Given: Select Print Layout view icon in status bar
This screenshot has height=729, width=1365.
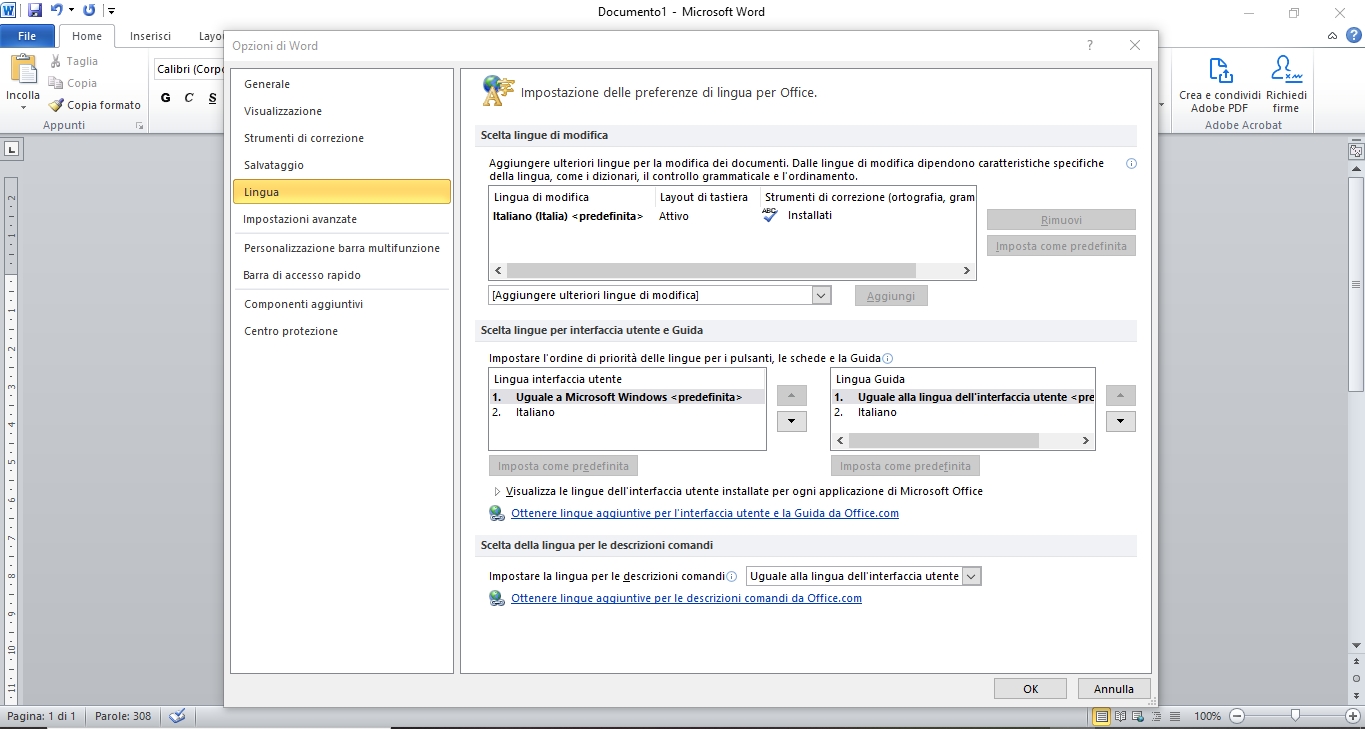Looking at the screenshot, I should point(1102,716).
